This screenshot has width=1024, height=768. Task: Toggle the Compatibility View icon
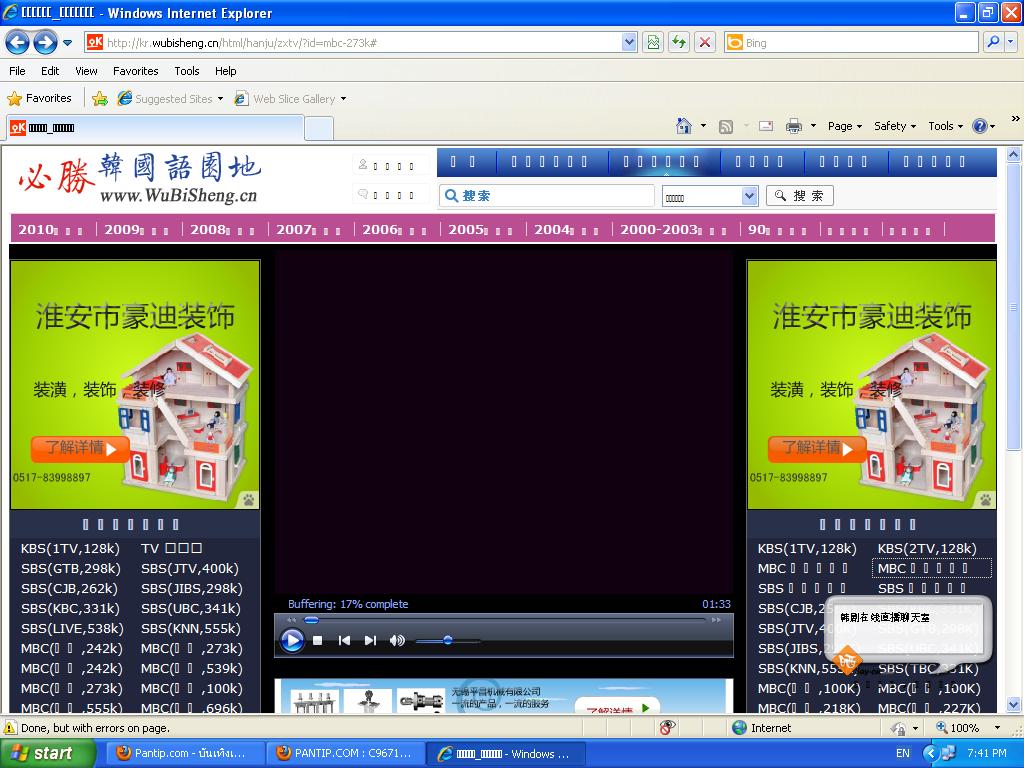653,43
